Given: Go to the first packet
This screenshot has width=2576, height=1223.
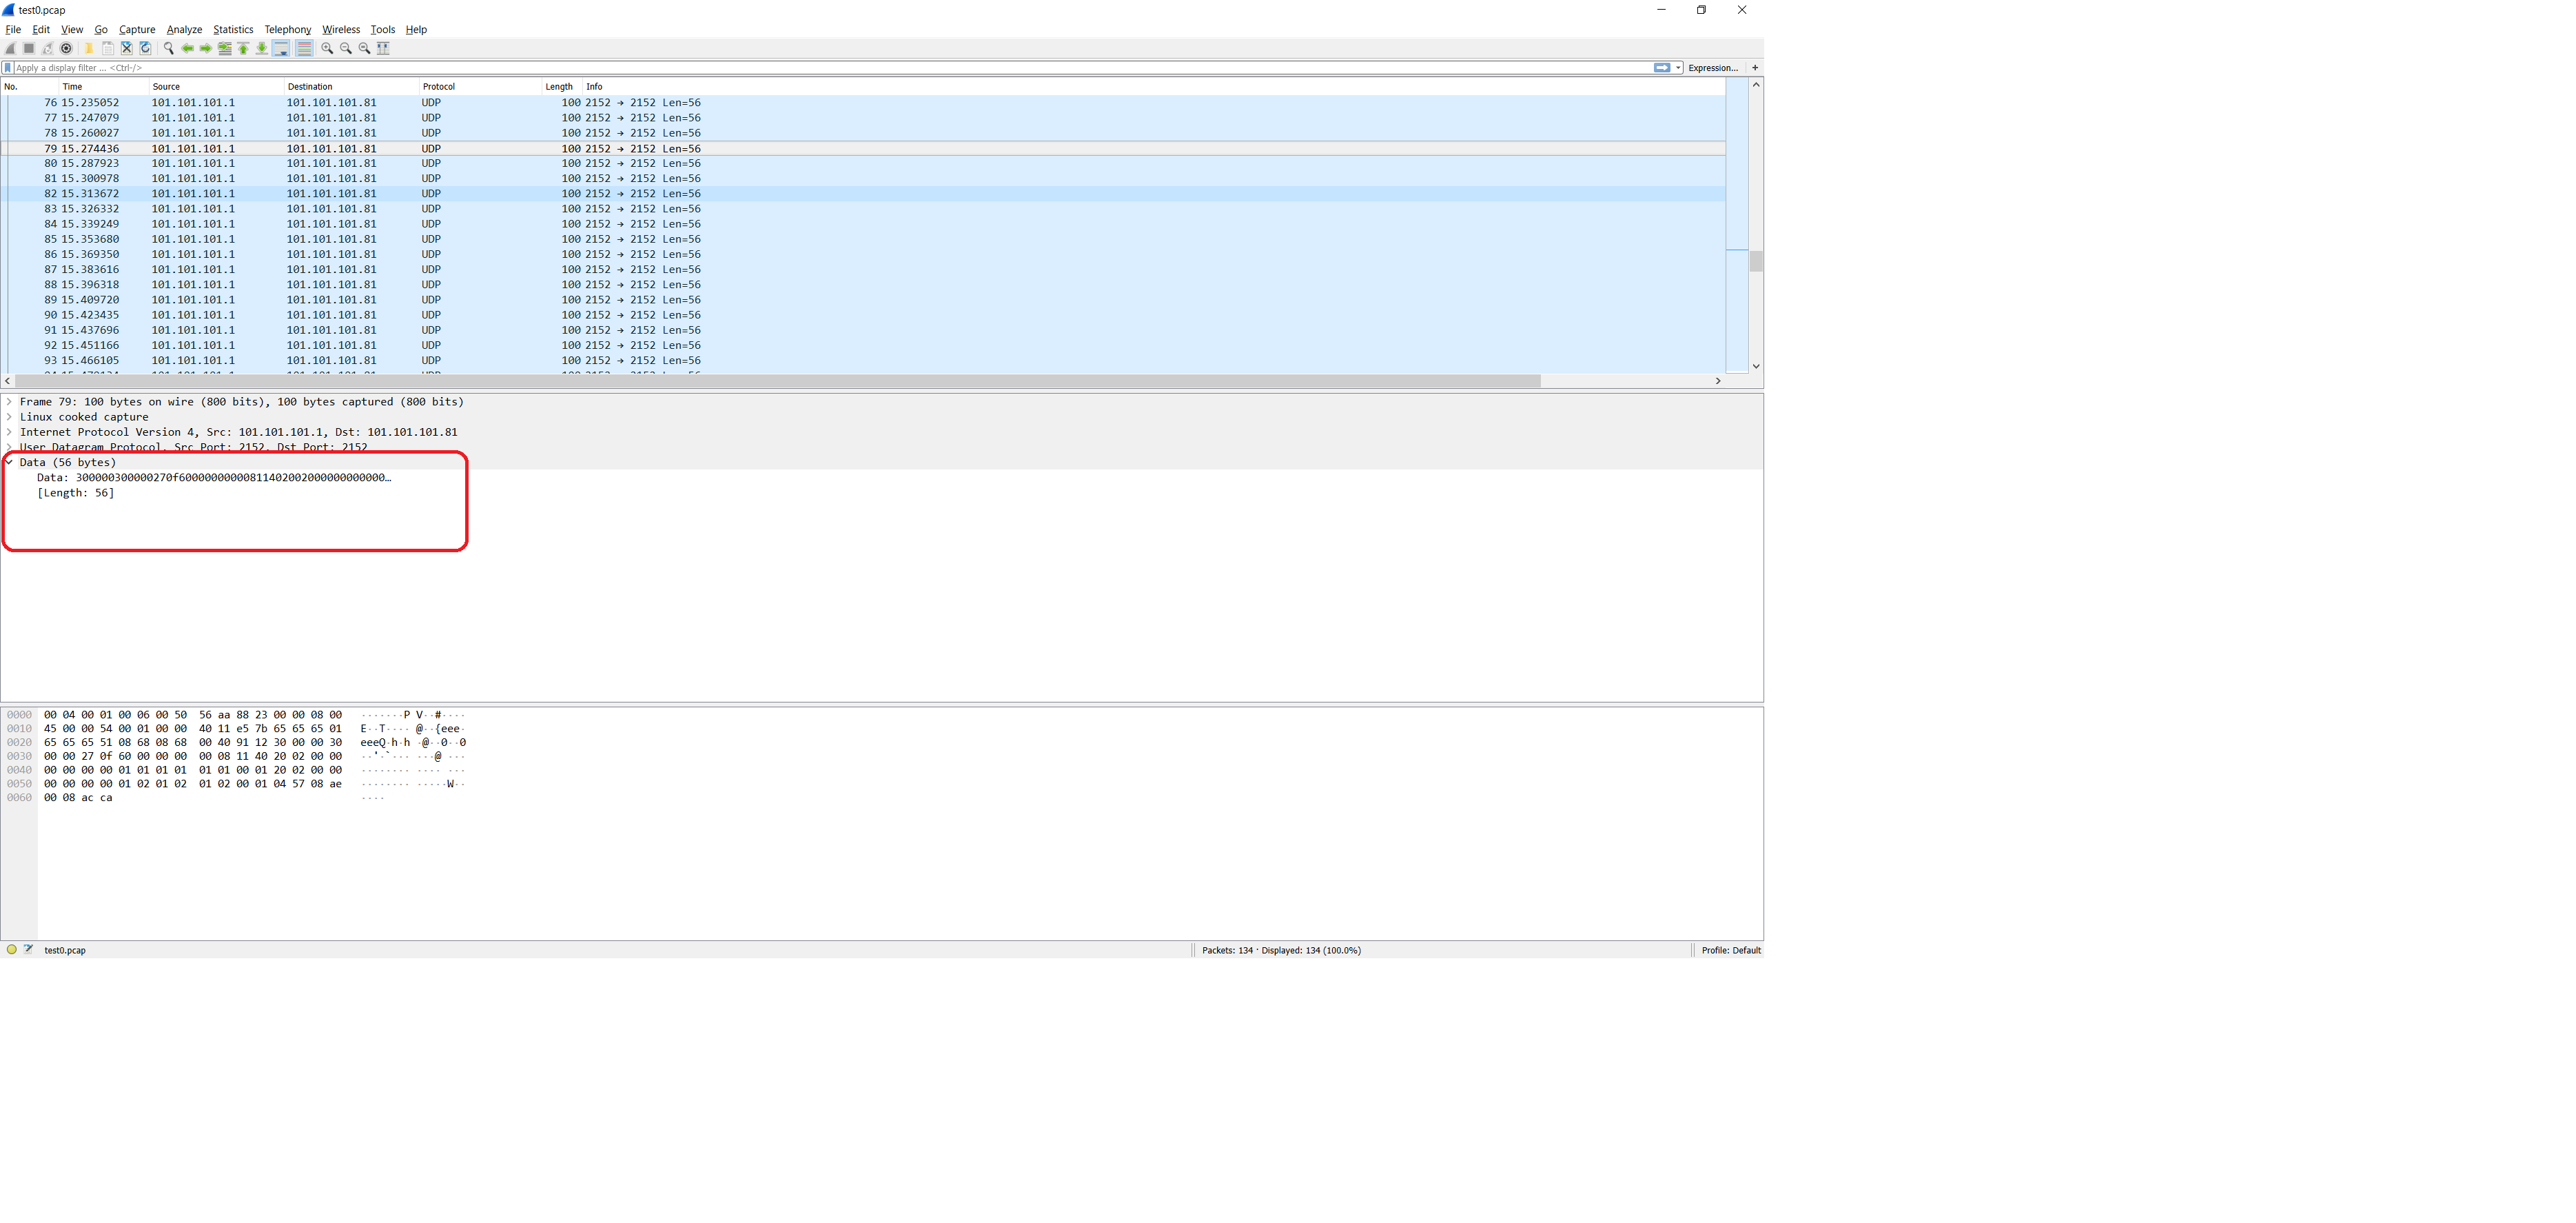Looking at the screenshot, I should [243, 48].
